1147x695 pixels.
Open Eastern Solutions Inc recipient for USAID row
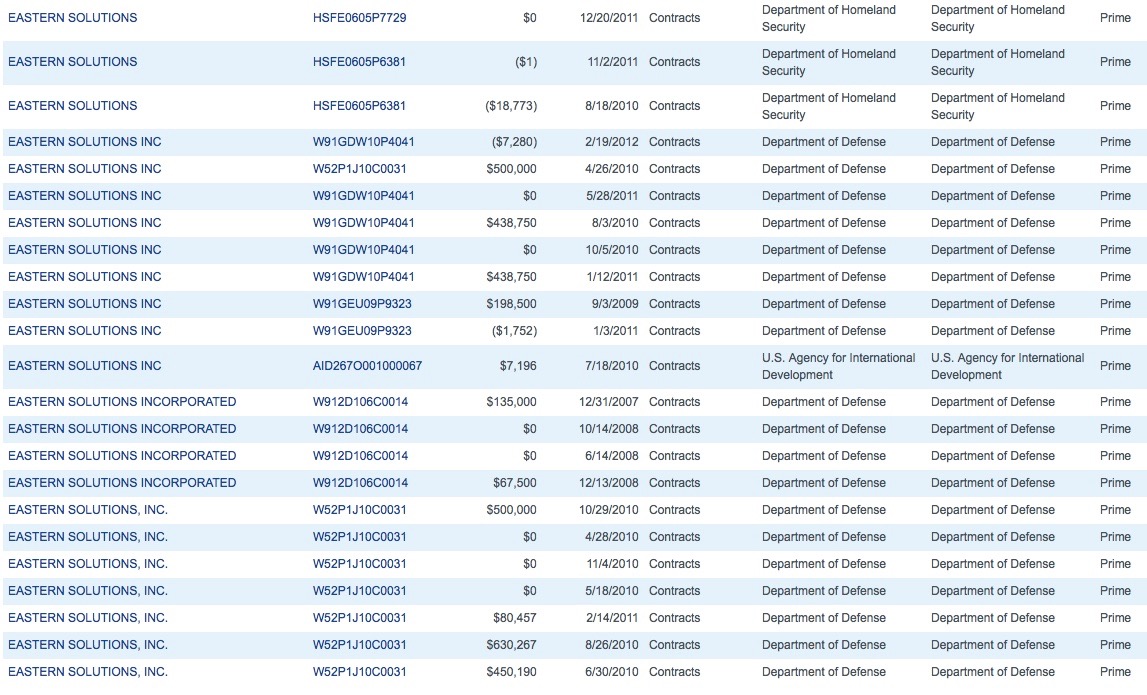[84, 366]
